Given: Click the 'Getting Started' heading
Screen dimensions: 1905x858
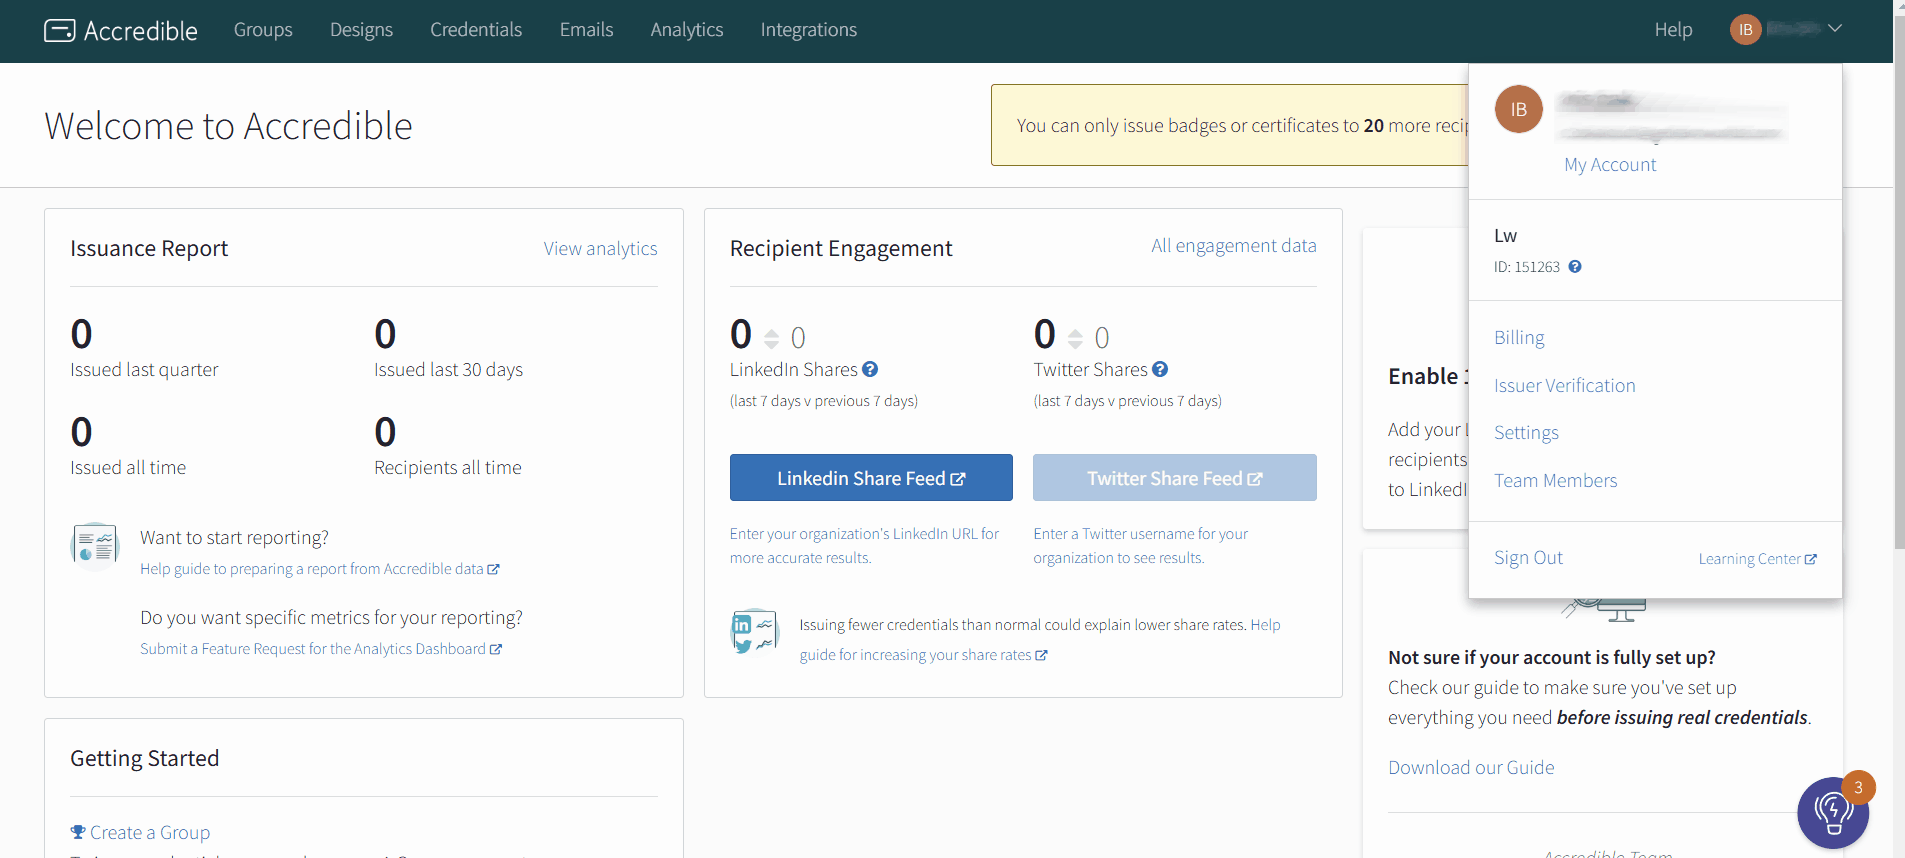Looking at the screenshot, I should 144,759.
